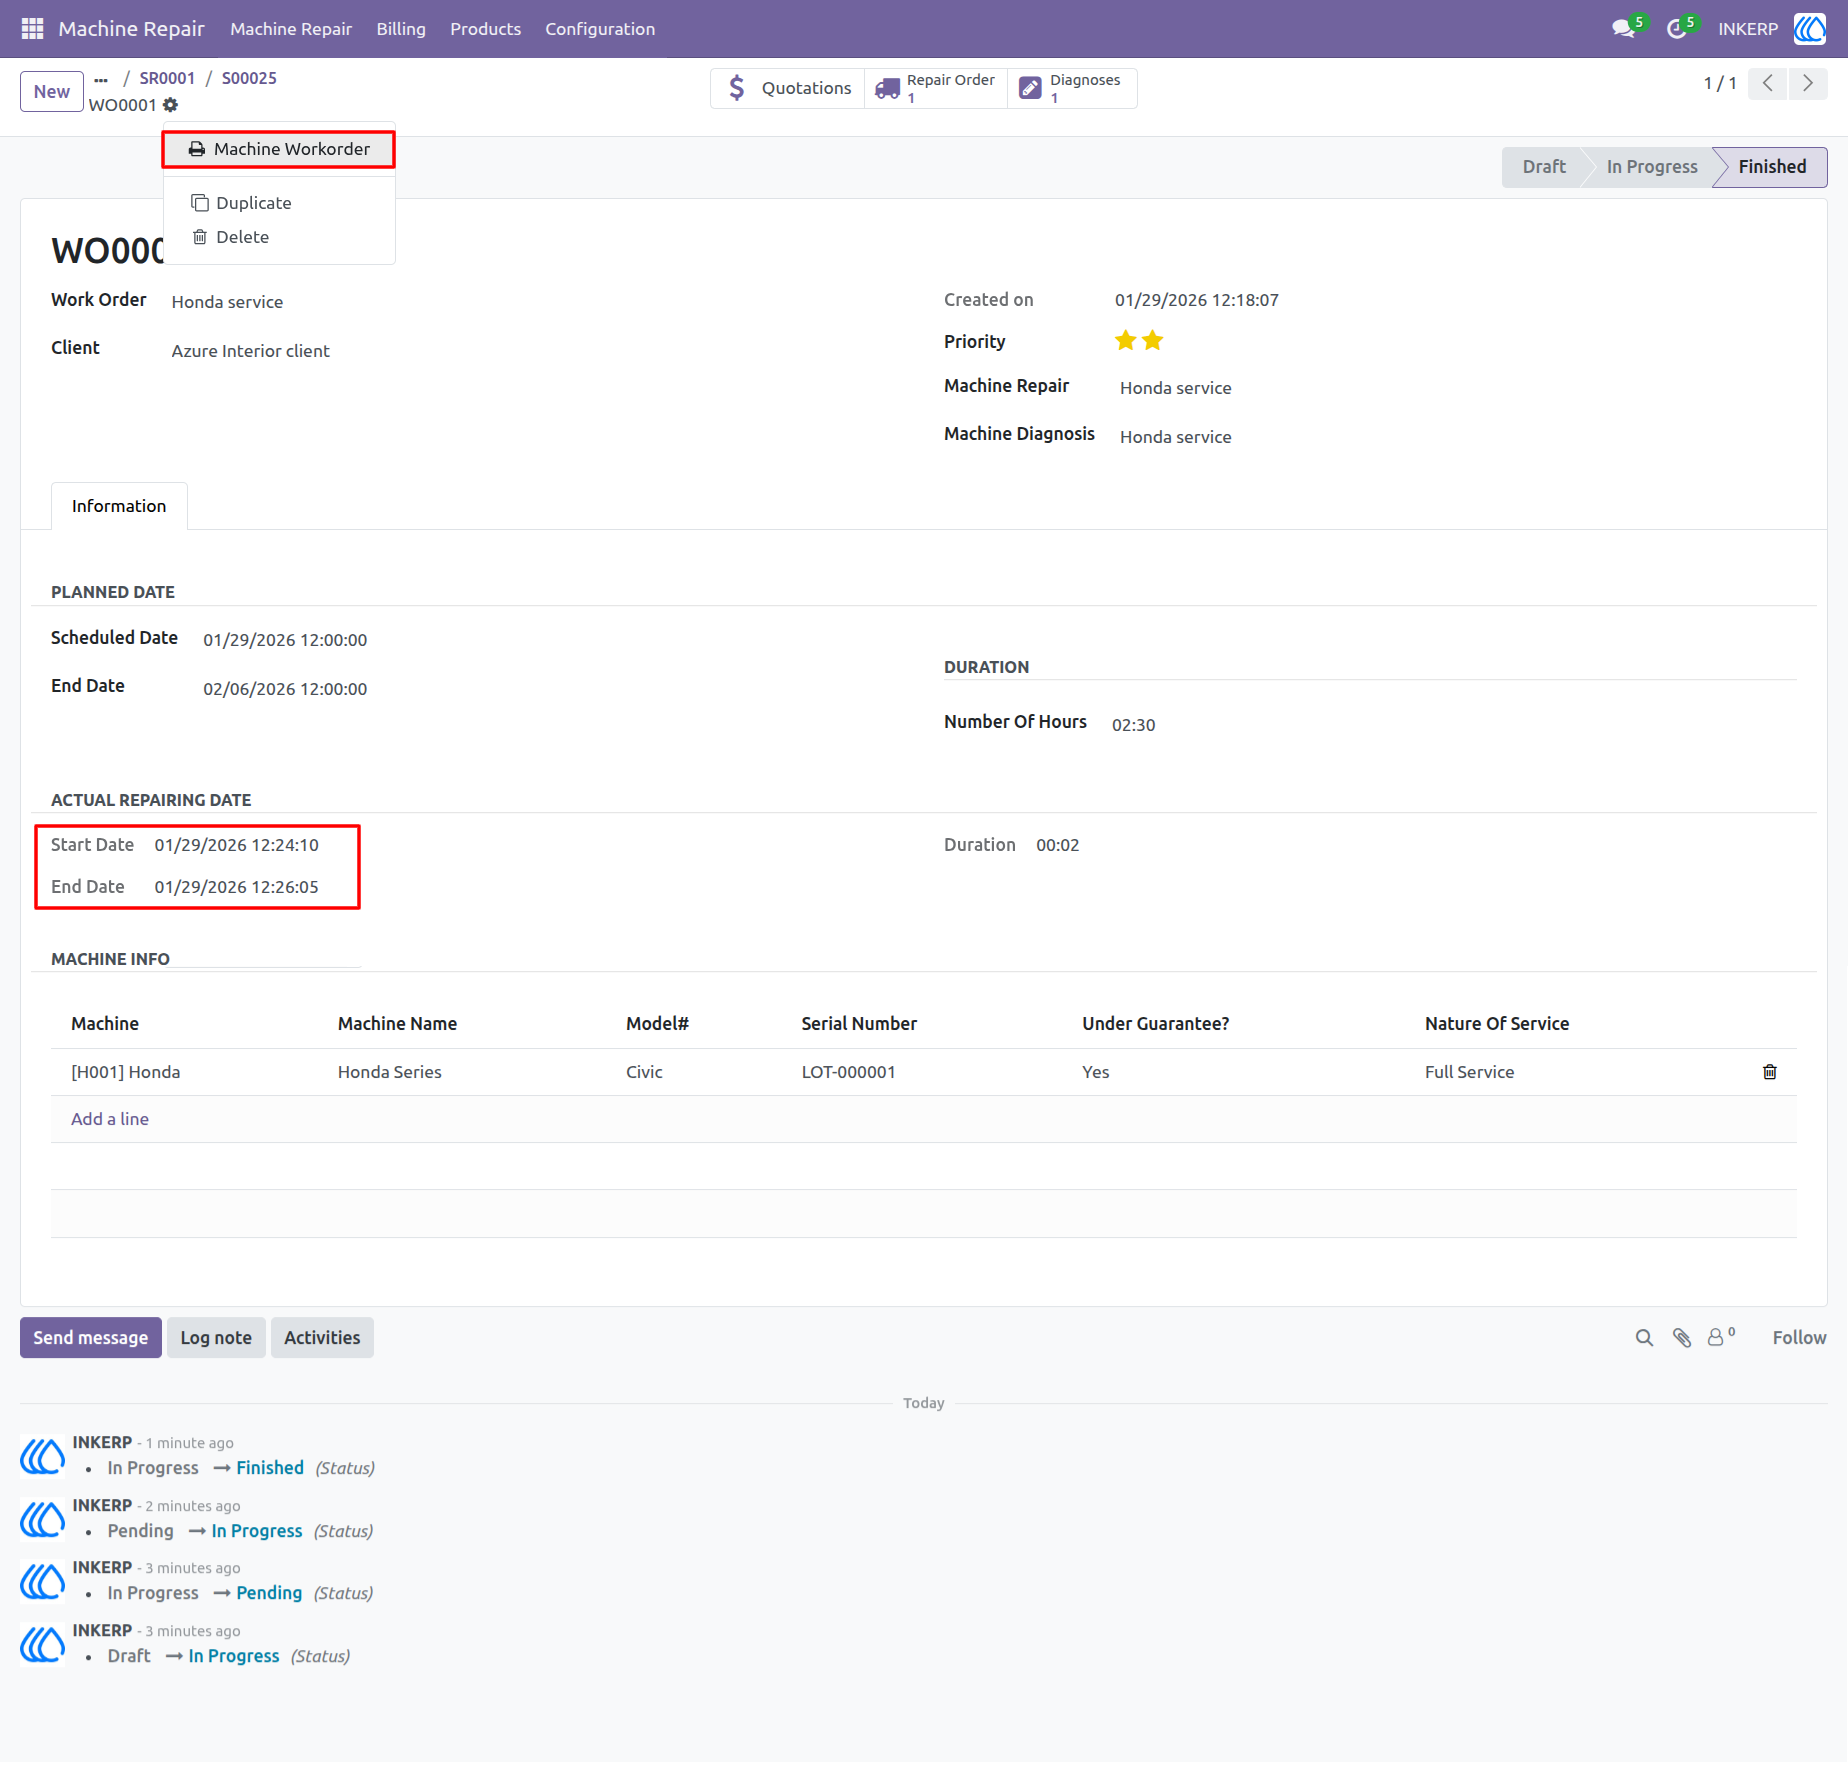Edit the Scheduled Date field value

click(285, 640)
